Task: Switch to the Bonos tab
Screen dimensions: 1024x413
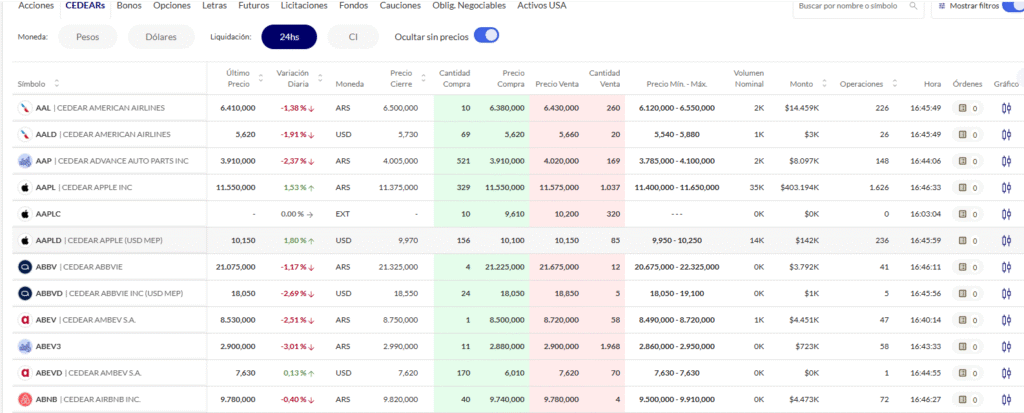Action: click(129, 6)
